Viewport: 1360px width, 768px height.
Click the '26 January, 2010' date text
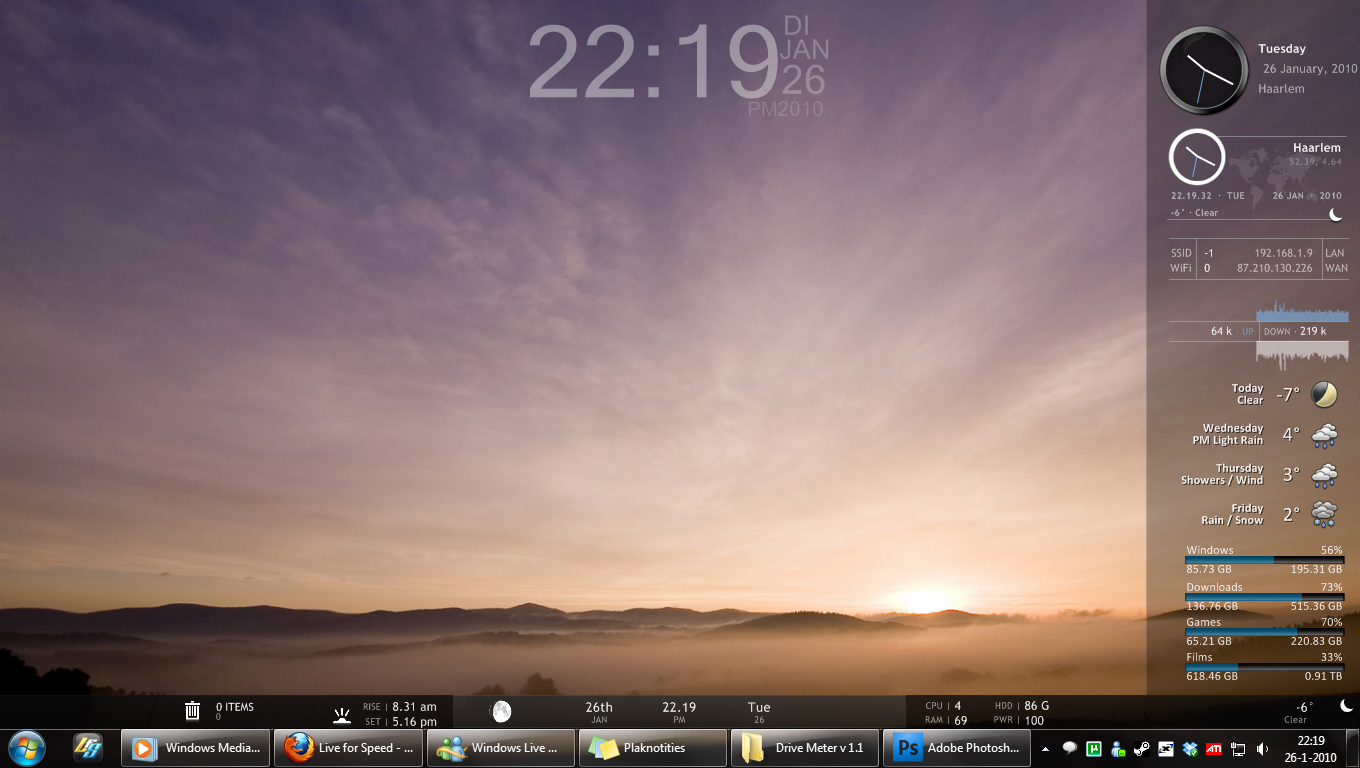point(1310,69)
